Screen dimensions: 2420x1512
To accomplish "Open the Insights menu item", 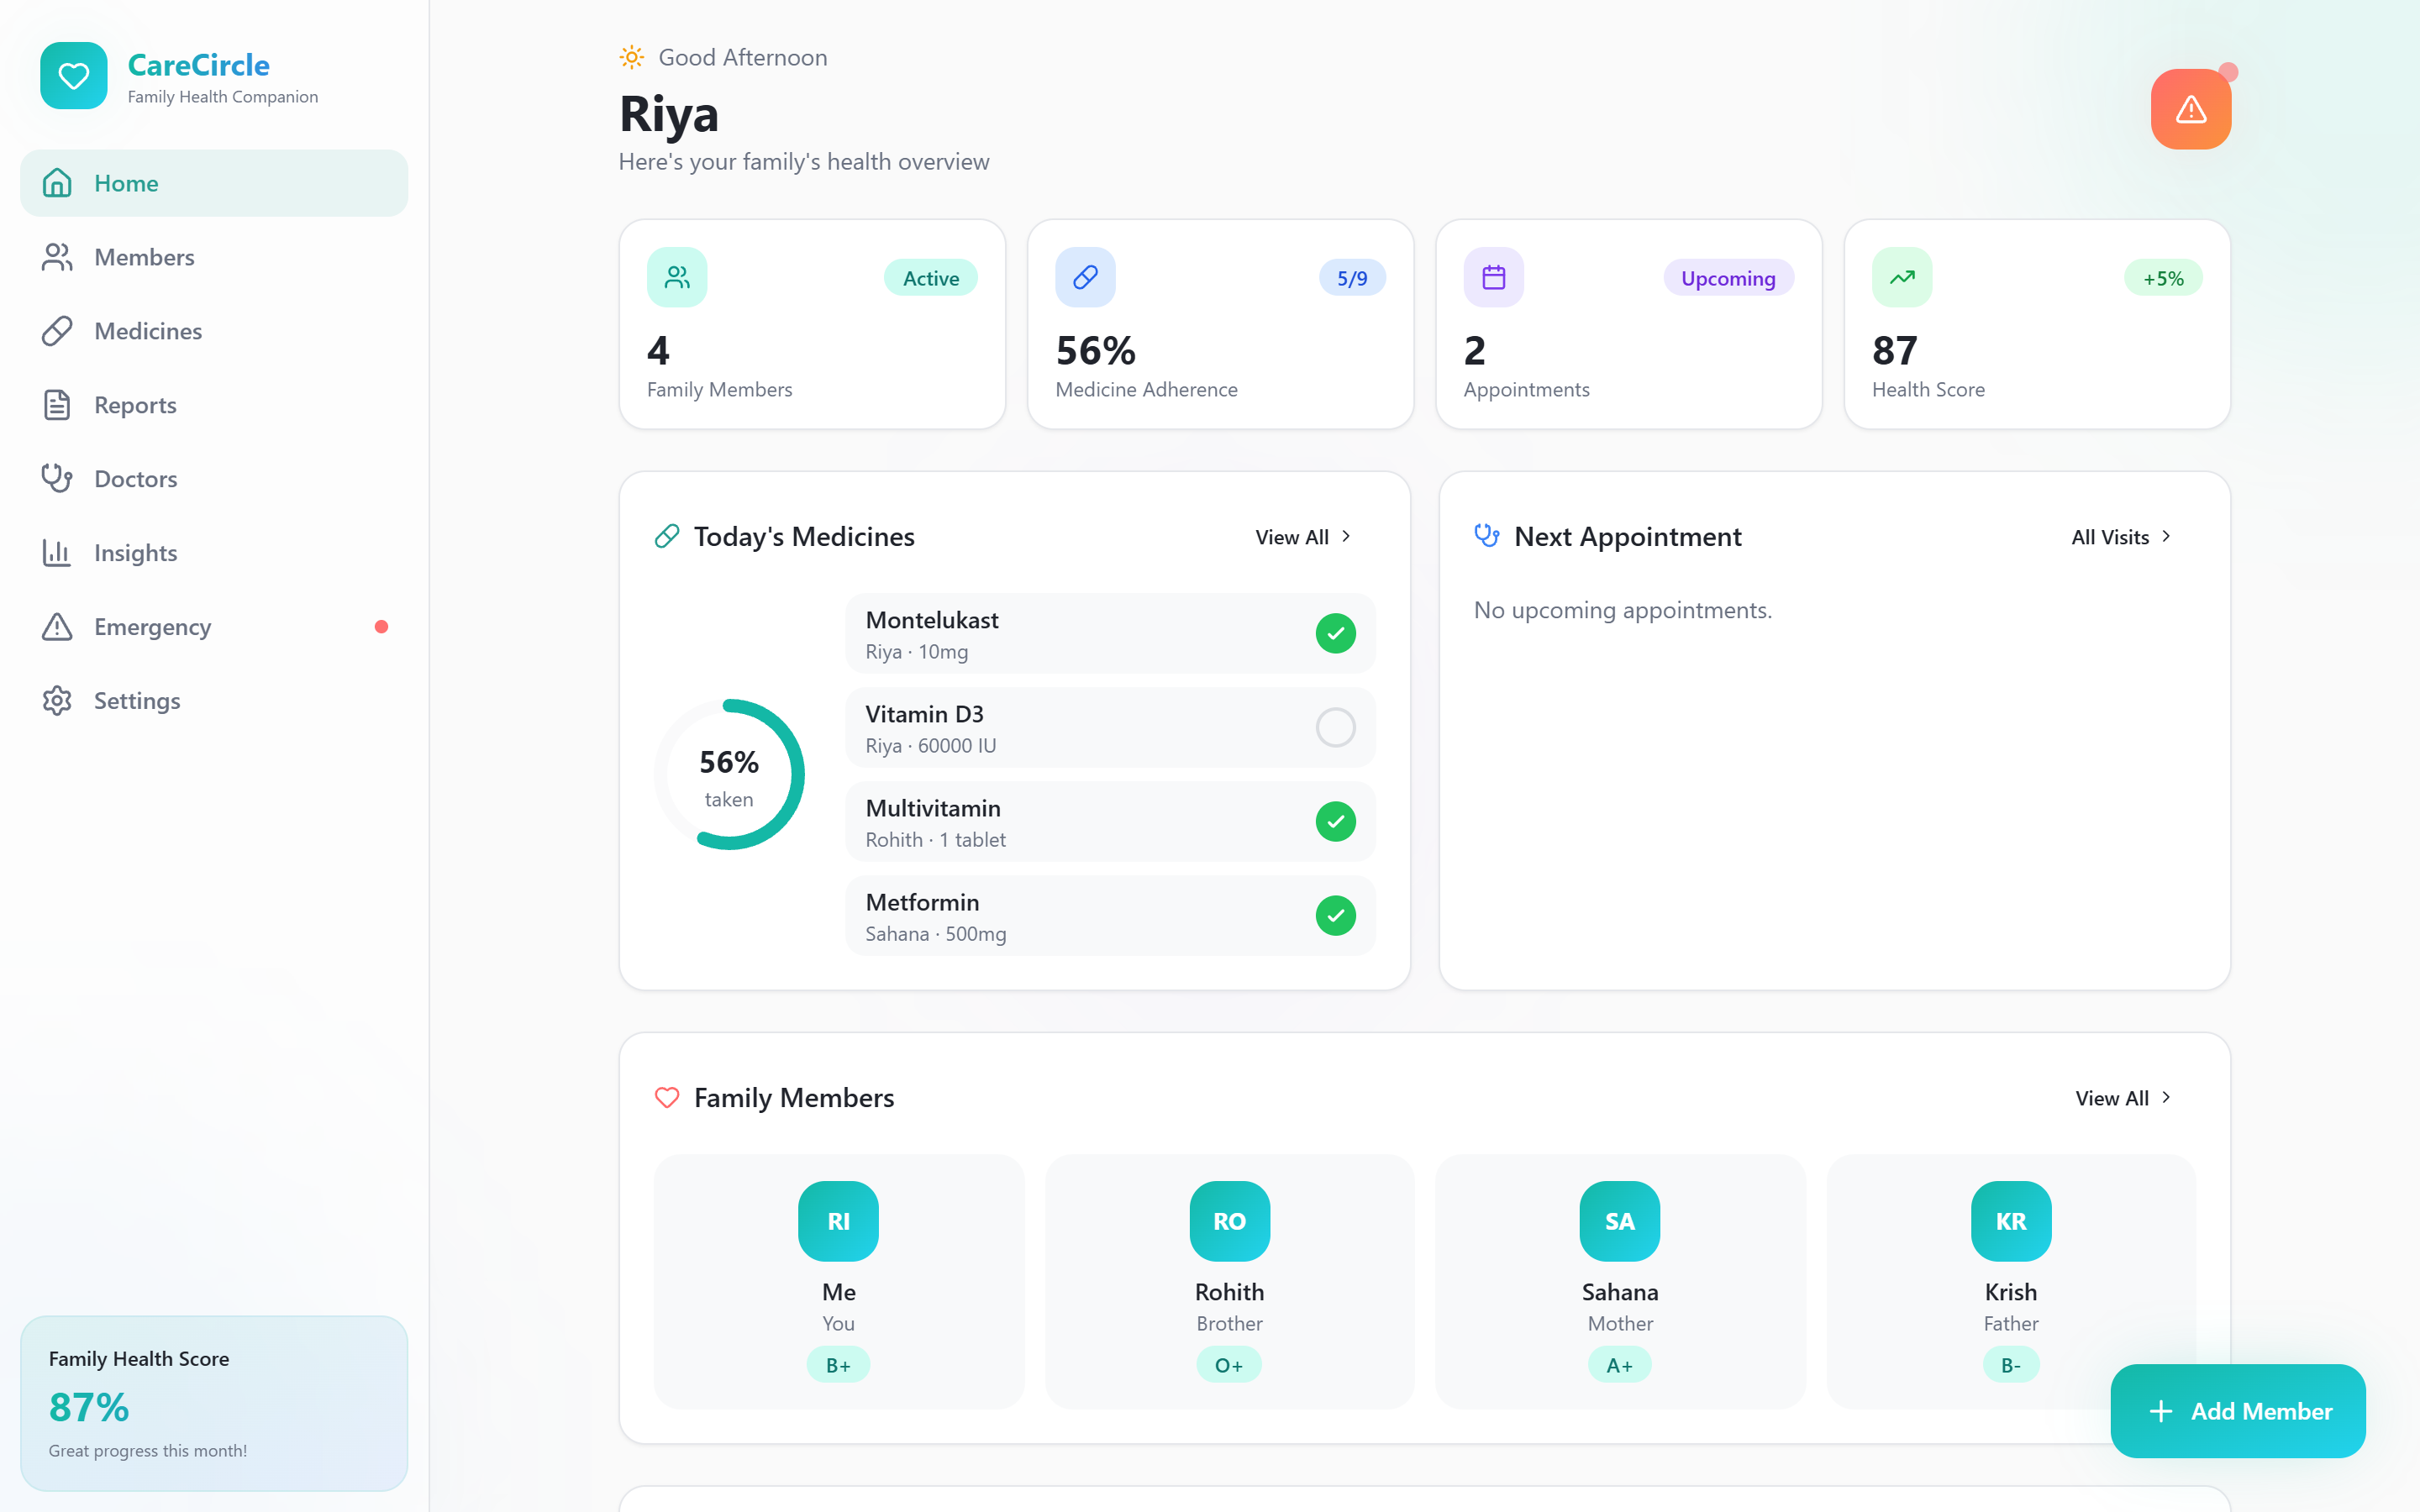I will pos(135,553).
